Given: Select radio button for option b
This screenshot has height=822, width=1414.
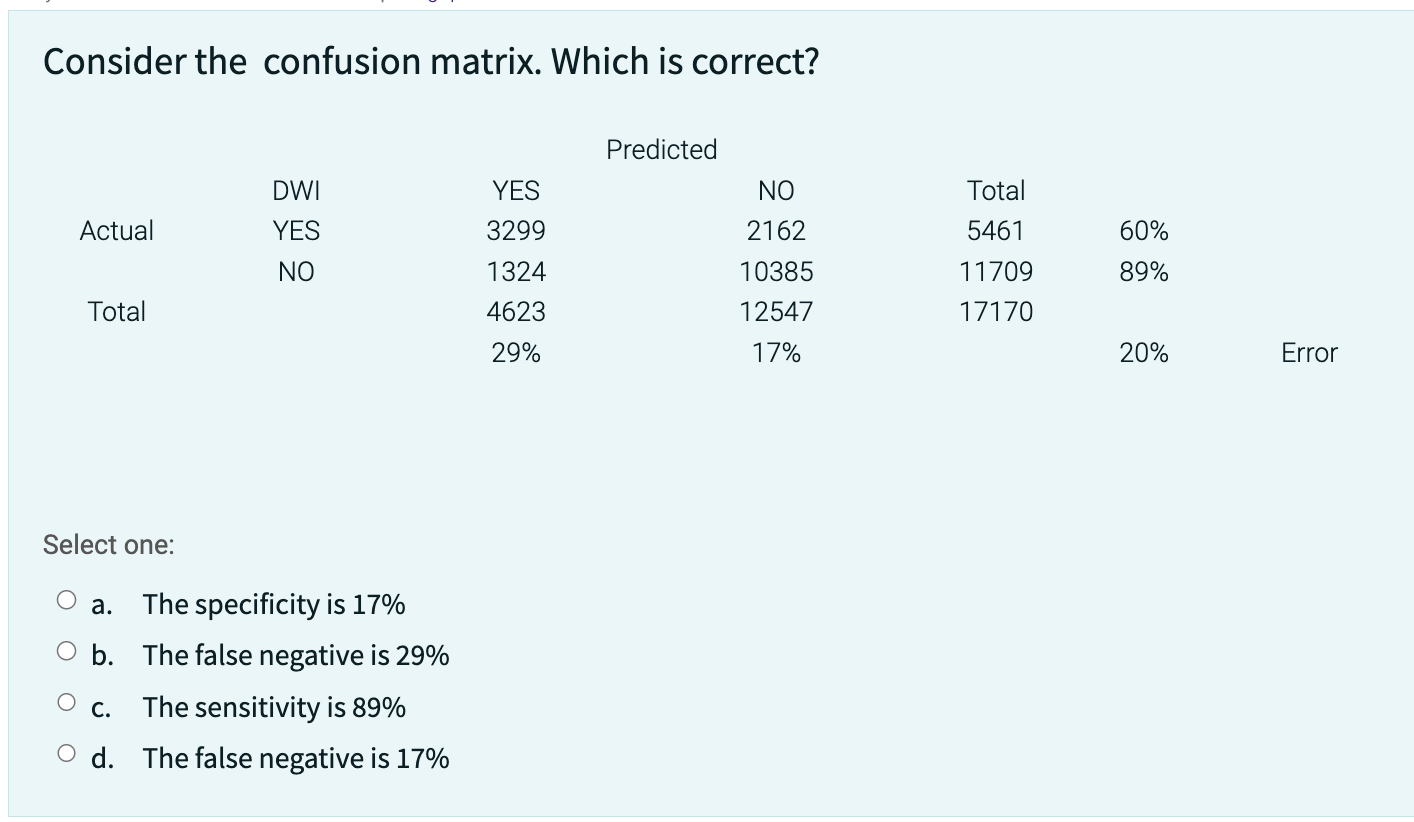Looking at the screenshot, I should [x=68, y=649].
